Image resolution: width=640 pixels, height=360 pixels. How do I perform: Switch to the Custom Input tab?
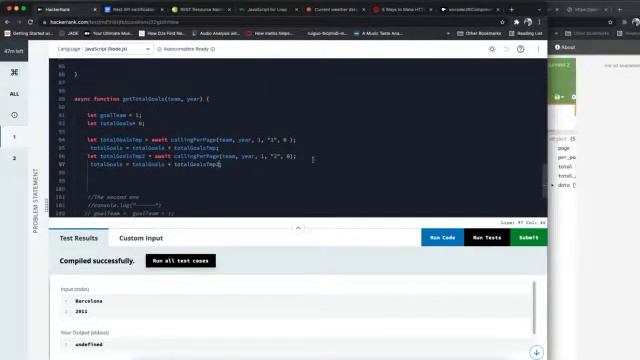point(141,238)
